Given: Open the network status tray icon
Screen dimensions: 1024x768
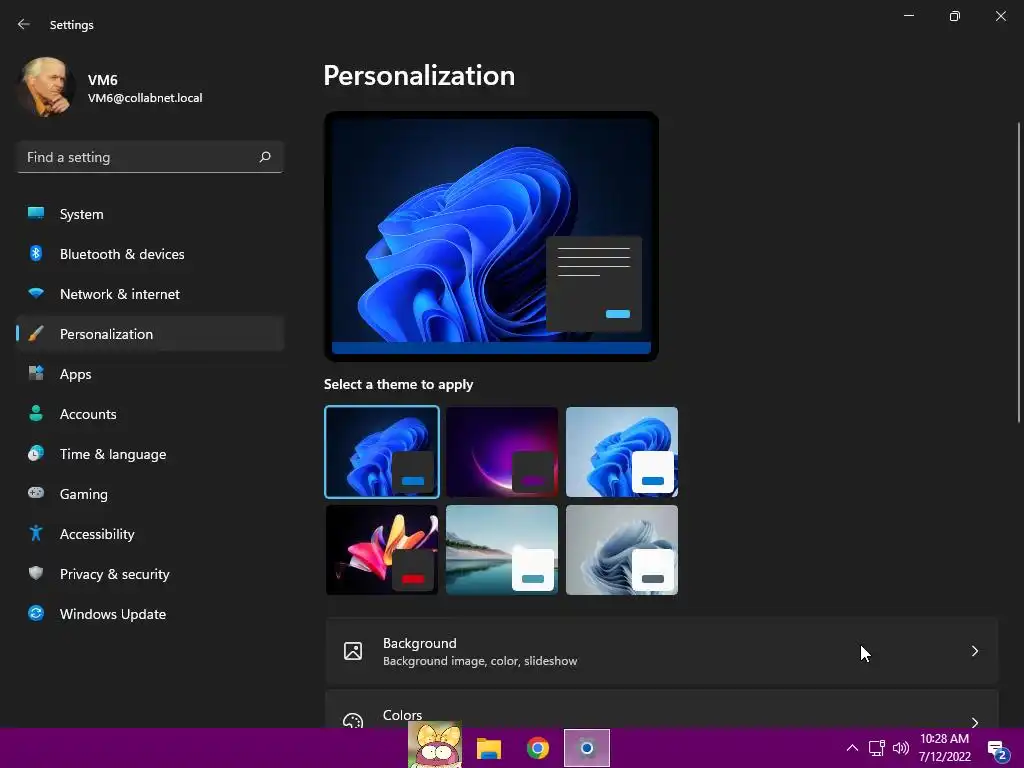Looking at the screenshot, I should (x=876, y=748).
